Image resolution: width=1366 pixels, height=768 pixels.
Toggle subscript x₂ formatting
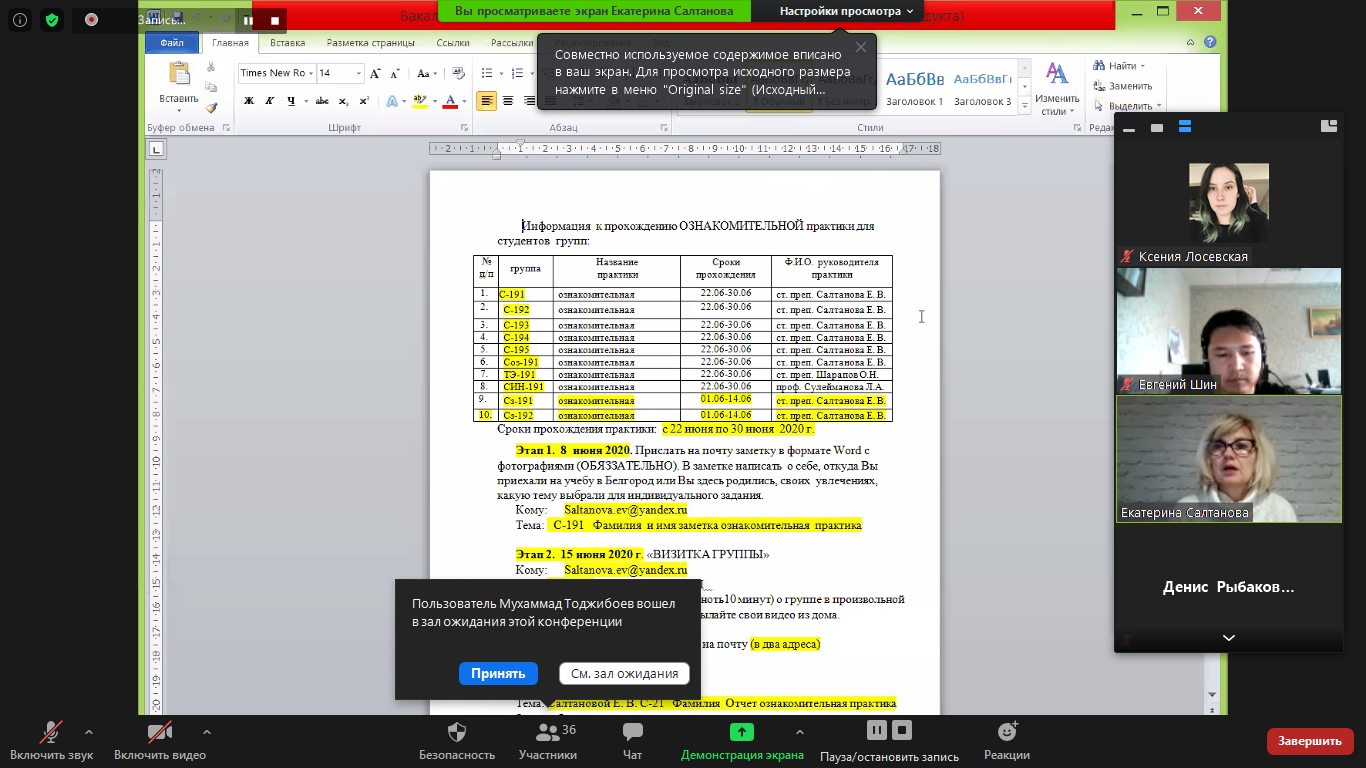click(344, 101)
